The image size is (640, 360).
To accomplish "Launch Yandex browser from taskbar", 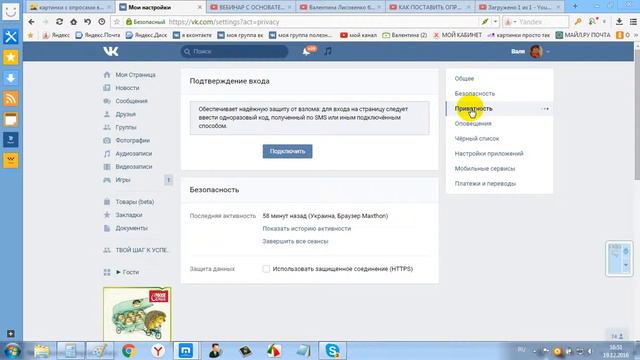I will tap(158, 351).
